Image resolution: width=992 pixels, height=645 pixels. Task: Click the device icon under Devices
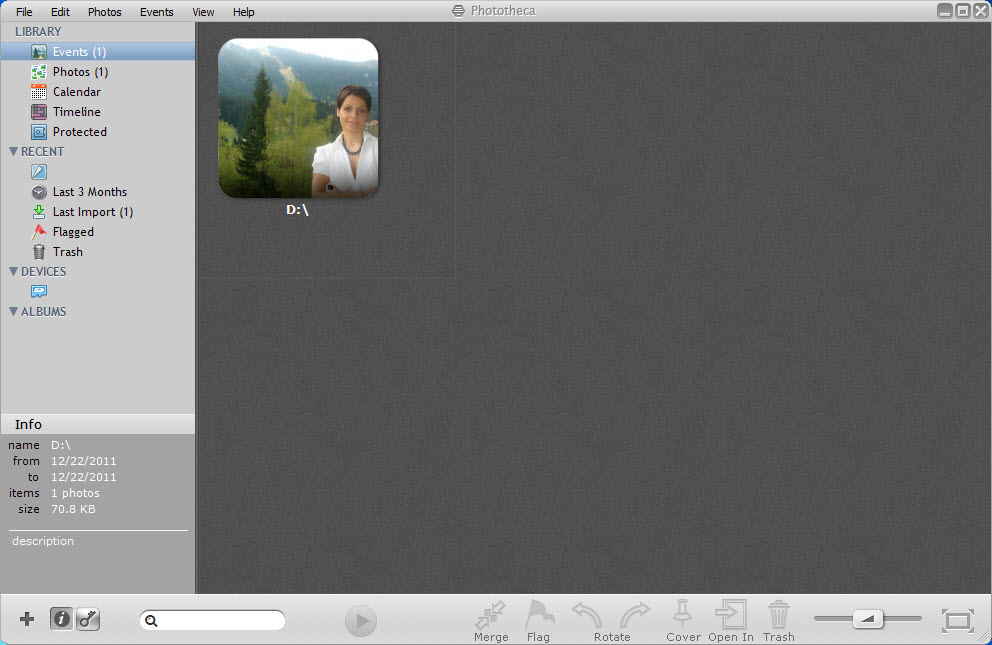coord(39,292)
